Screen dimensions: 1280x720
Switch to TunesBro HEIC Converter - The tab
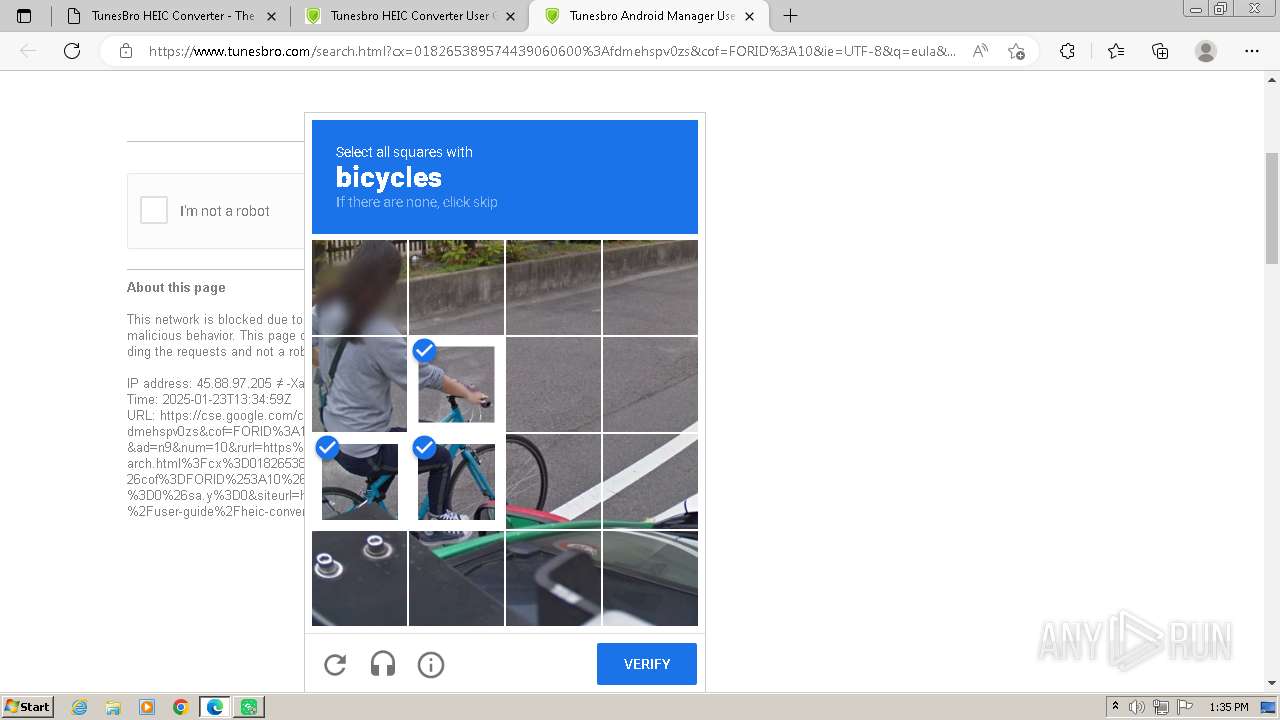(172, 16)
